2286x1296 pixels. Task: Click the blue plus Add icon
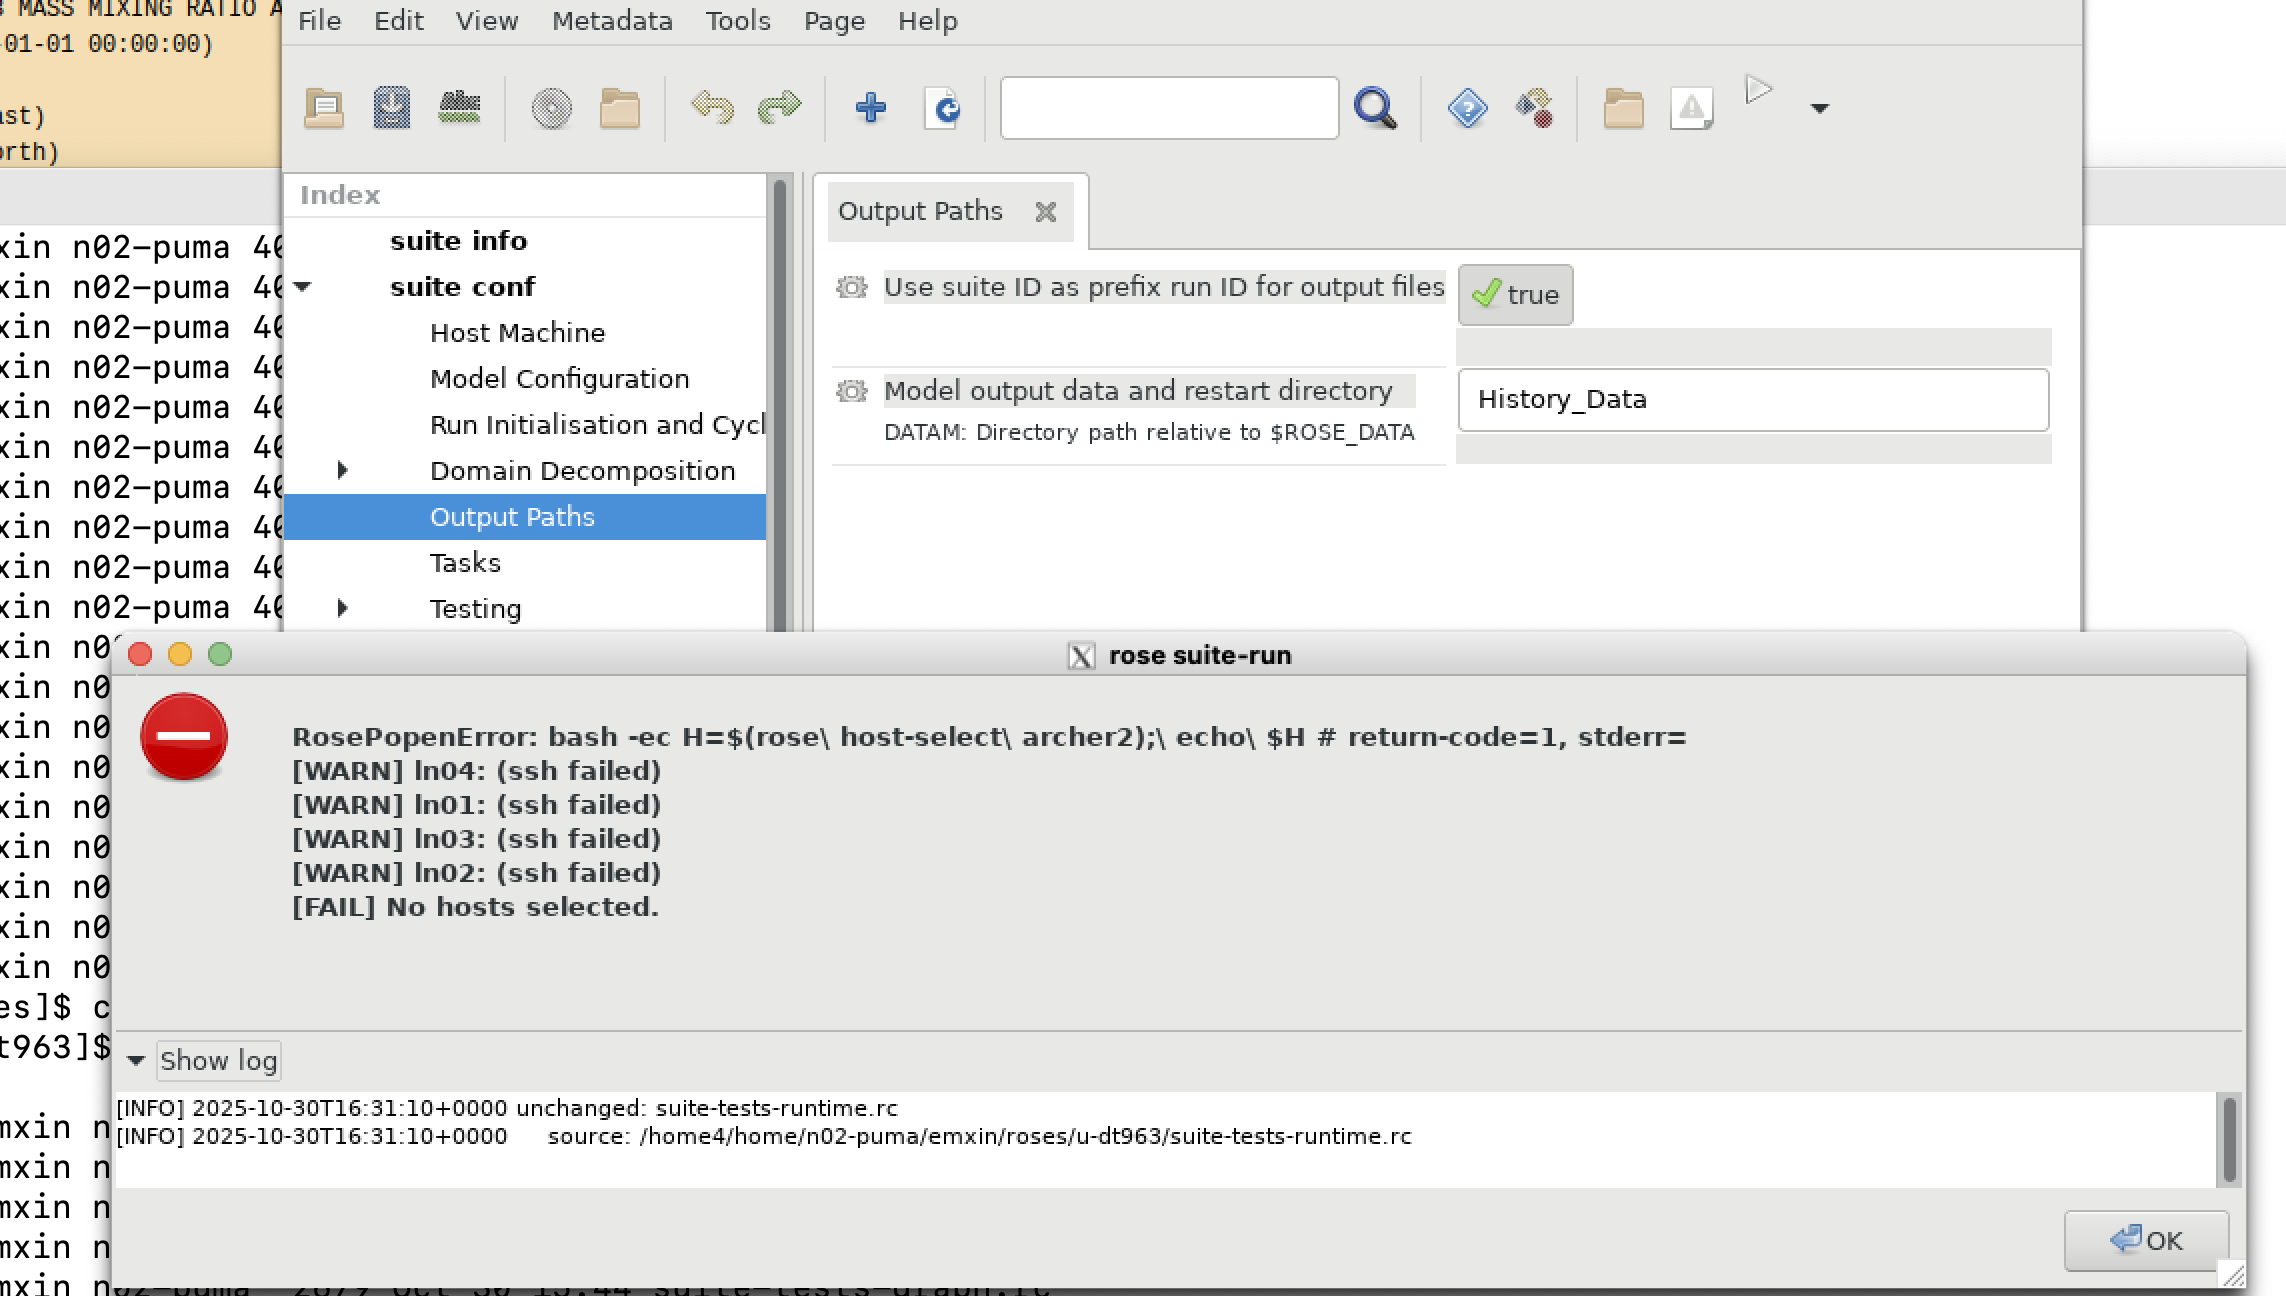click(x=870, y=107)
